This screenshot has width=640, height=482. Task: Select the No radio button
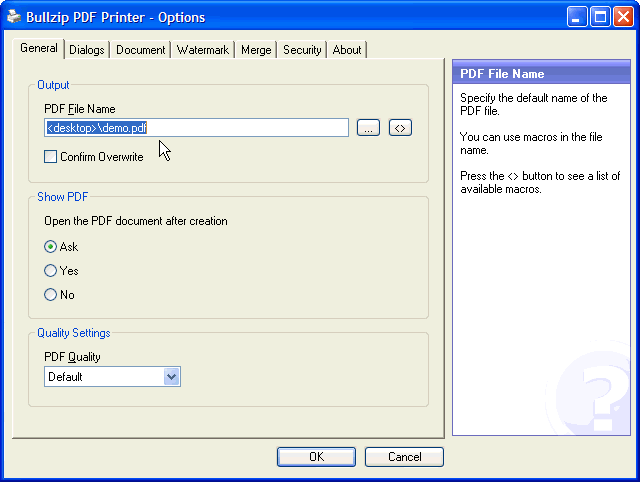pyautogui.click(x=51, y=295)
